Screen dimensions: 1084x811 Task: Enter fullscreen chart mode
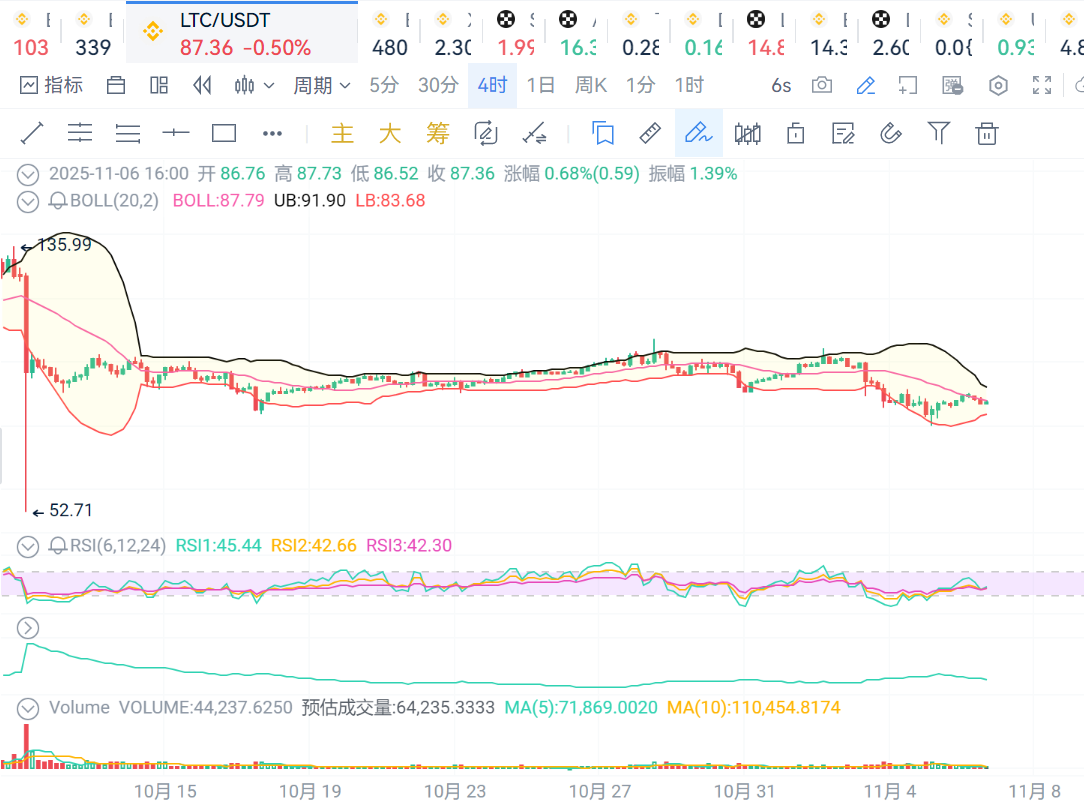1041,86
